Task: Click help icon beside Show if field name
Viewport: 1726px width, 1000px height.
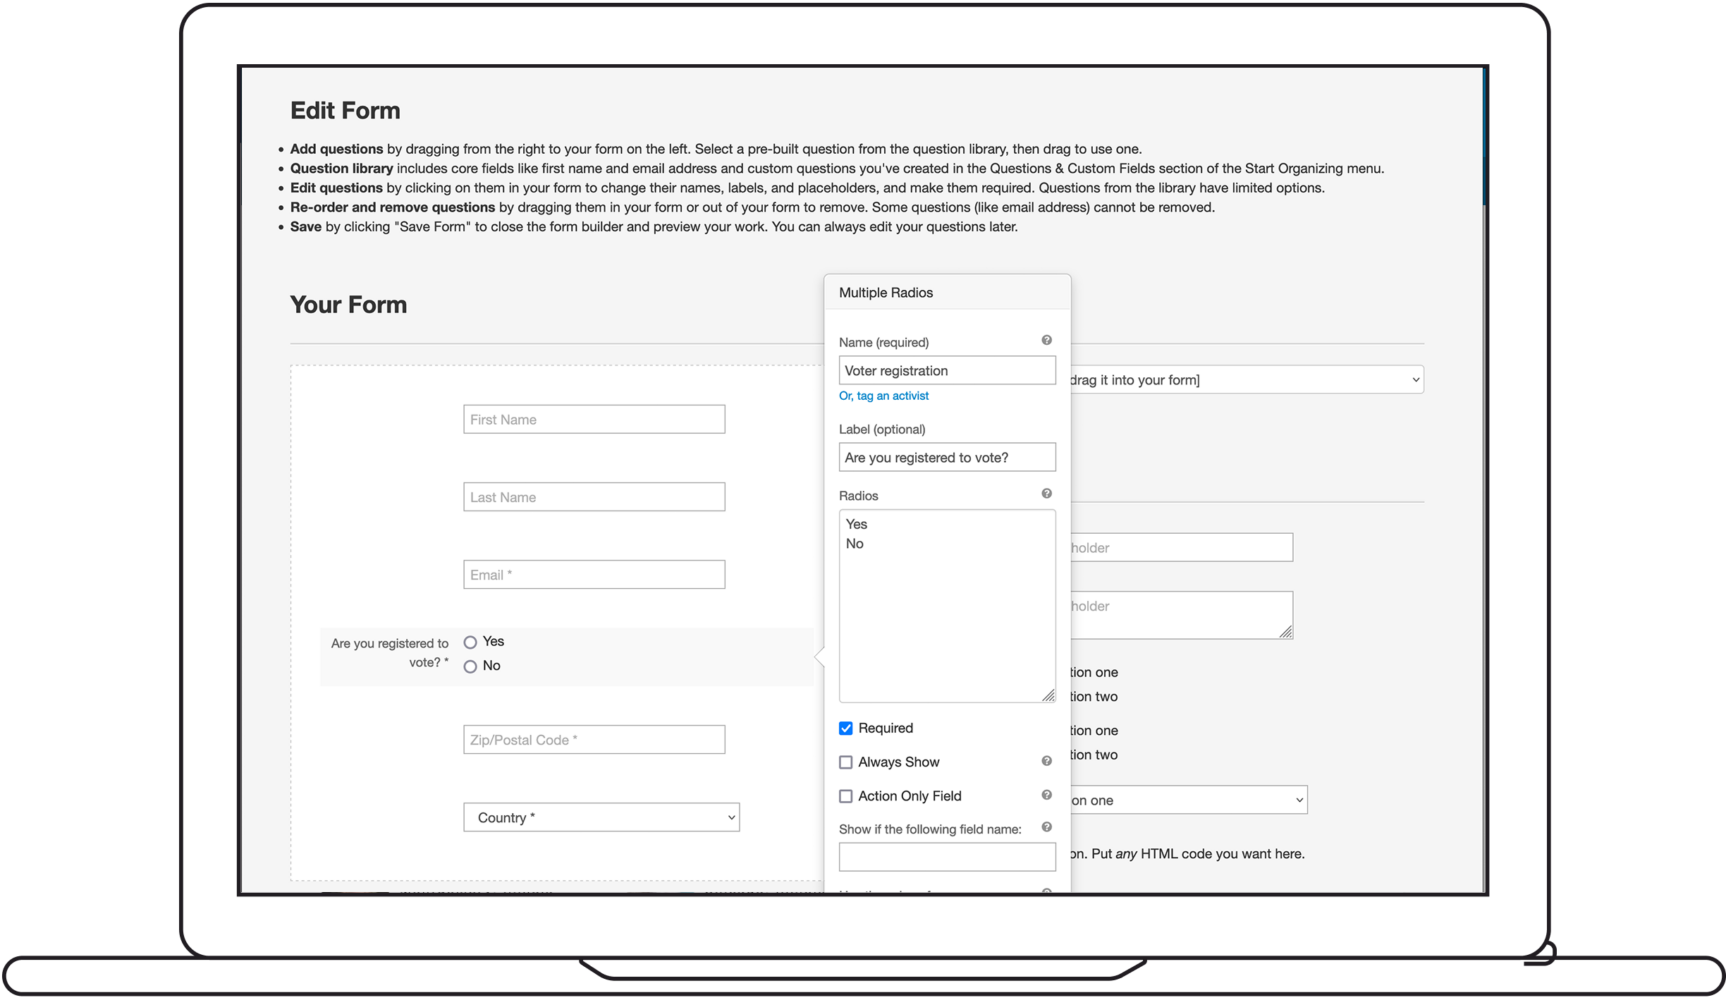Action: [x=1046, y=827]
